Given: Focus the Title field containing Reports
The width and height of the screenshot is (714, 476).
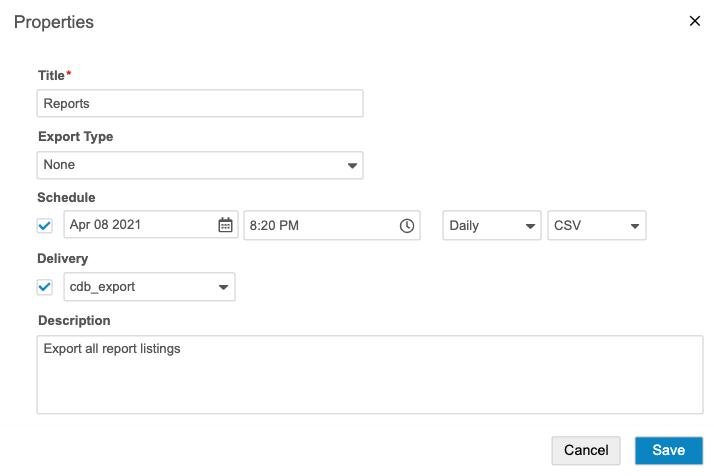Looking at the screenshot, I should tap(200, 104).
